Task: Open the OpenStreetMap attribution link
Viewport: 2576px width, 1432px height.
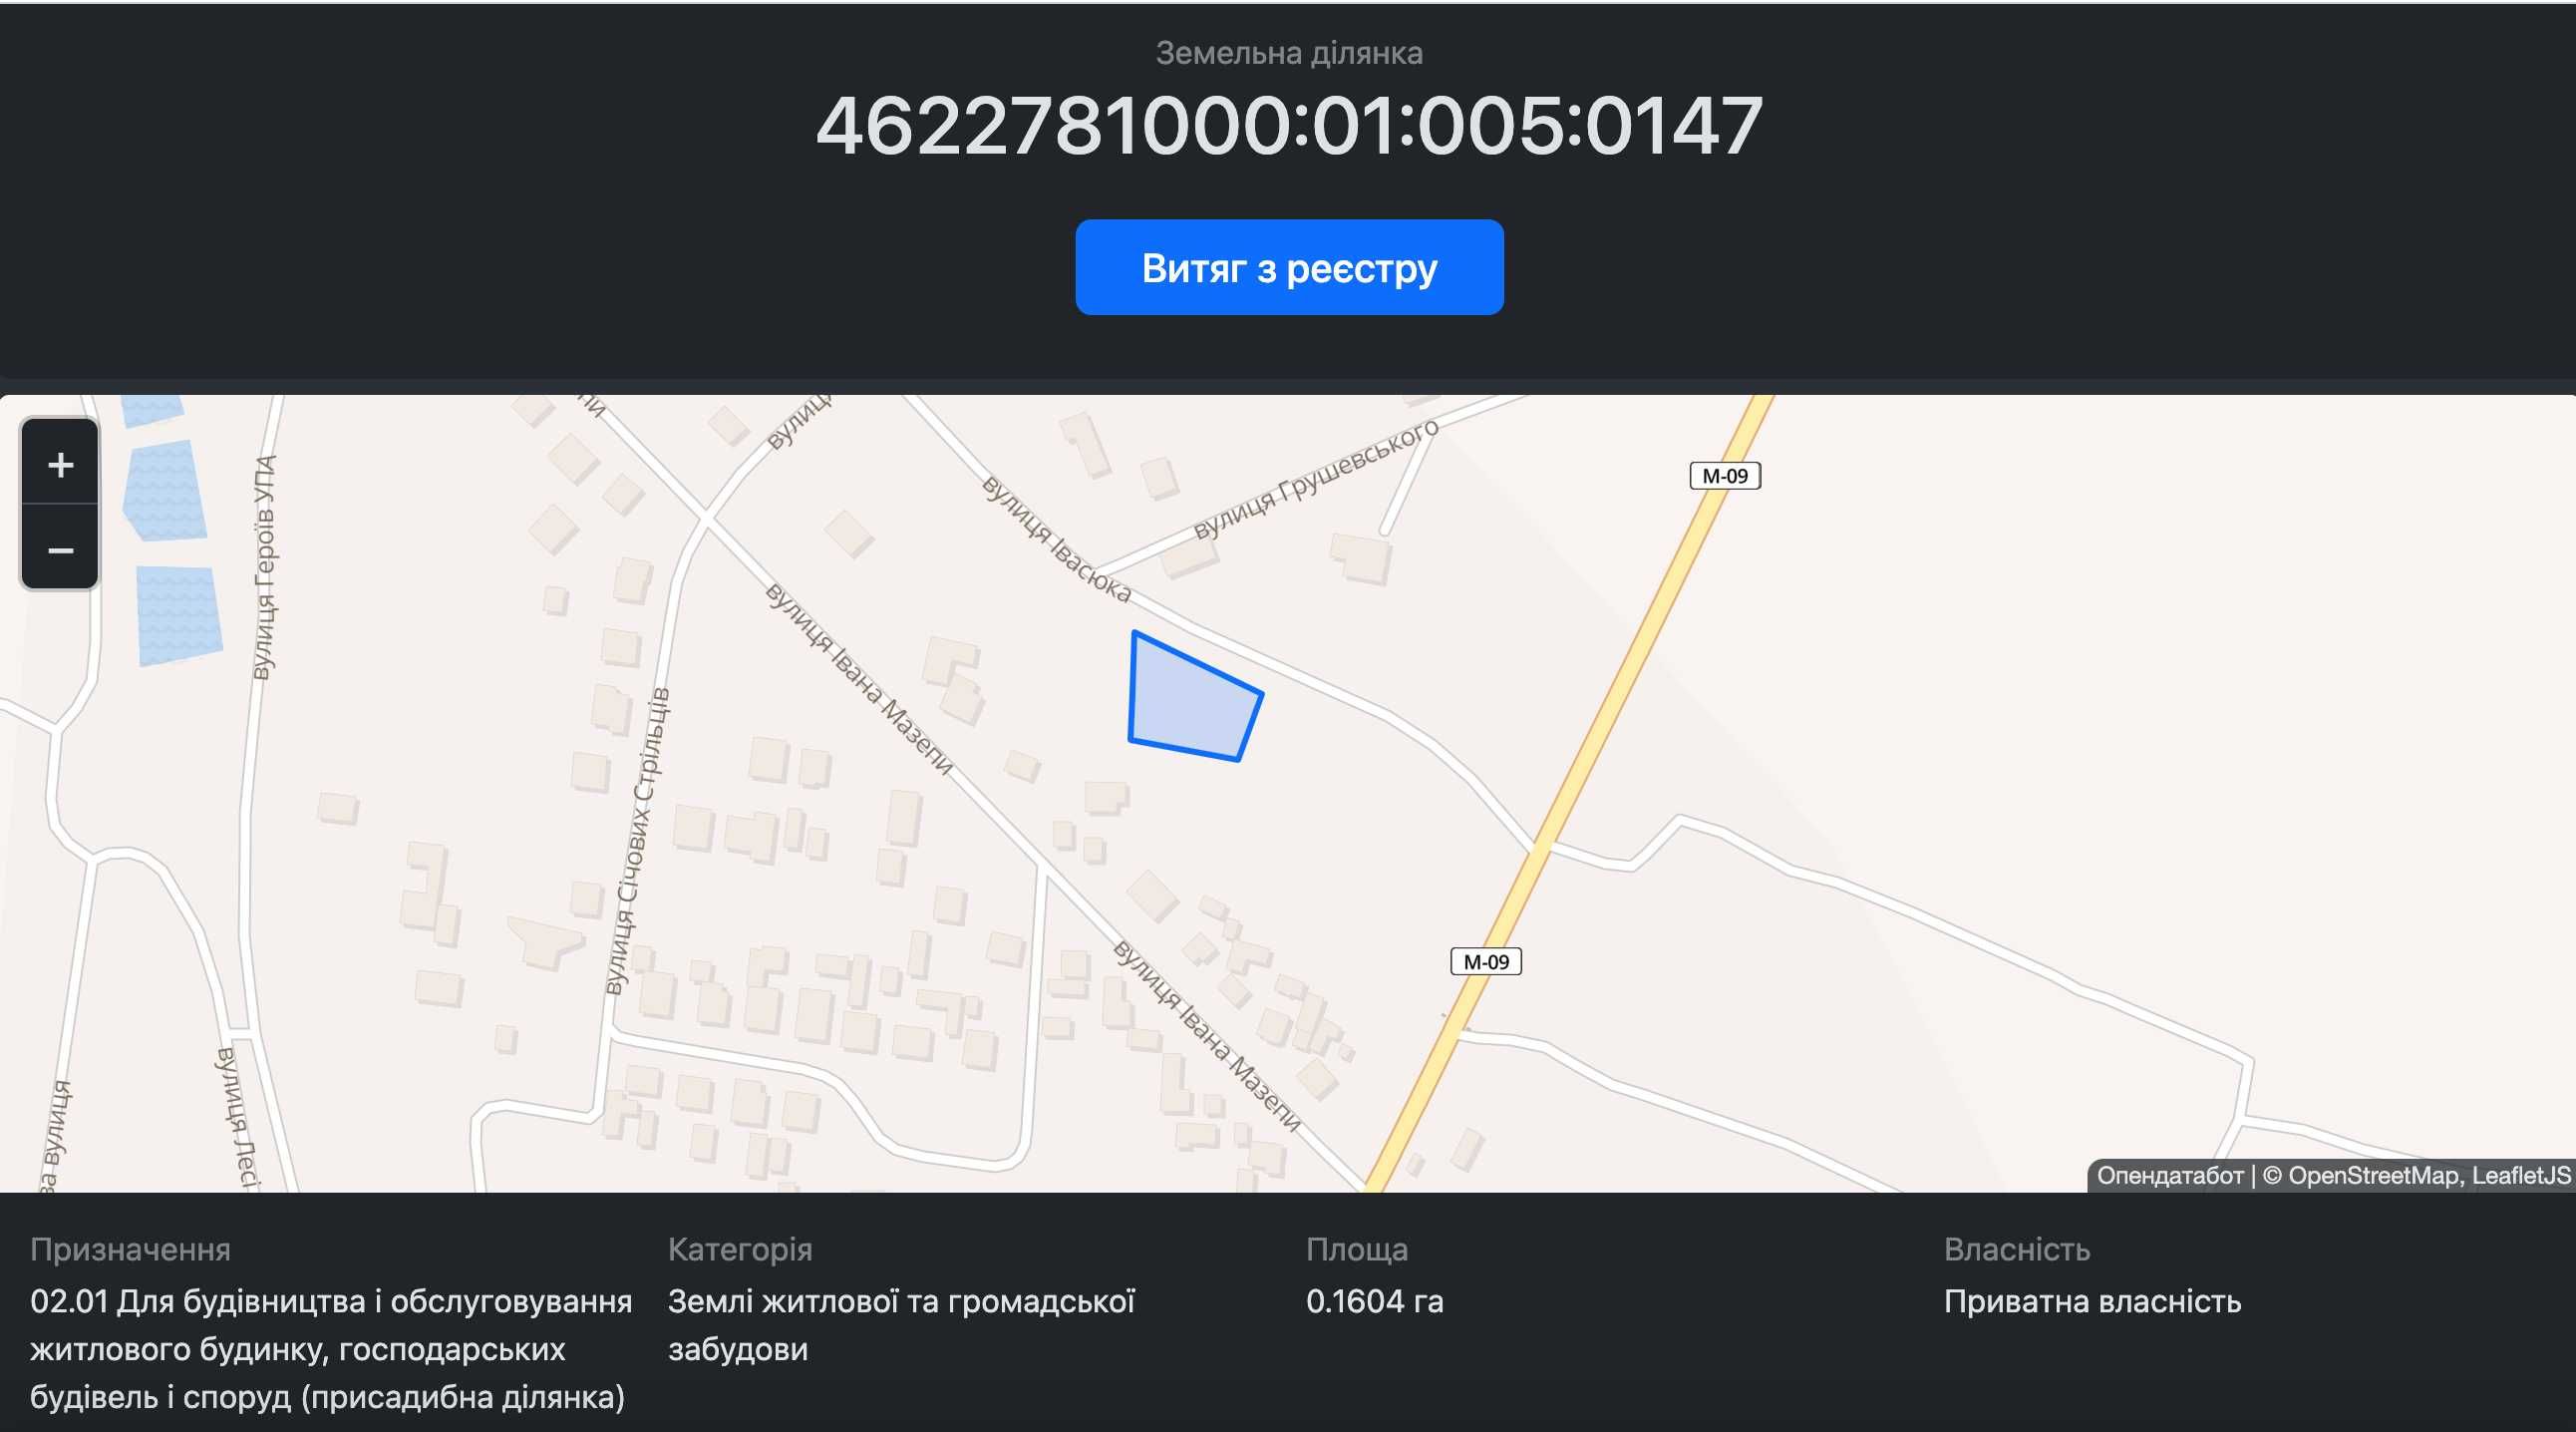Action: [x=2374, y=1175]
